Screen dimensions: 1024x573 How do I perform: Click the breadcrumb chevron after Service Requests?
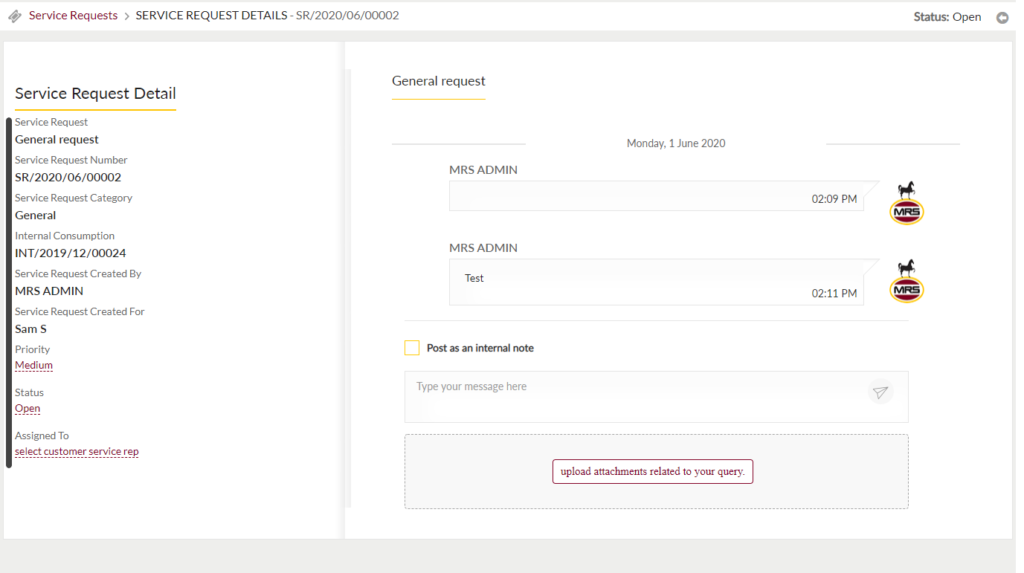pos(127,16)
